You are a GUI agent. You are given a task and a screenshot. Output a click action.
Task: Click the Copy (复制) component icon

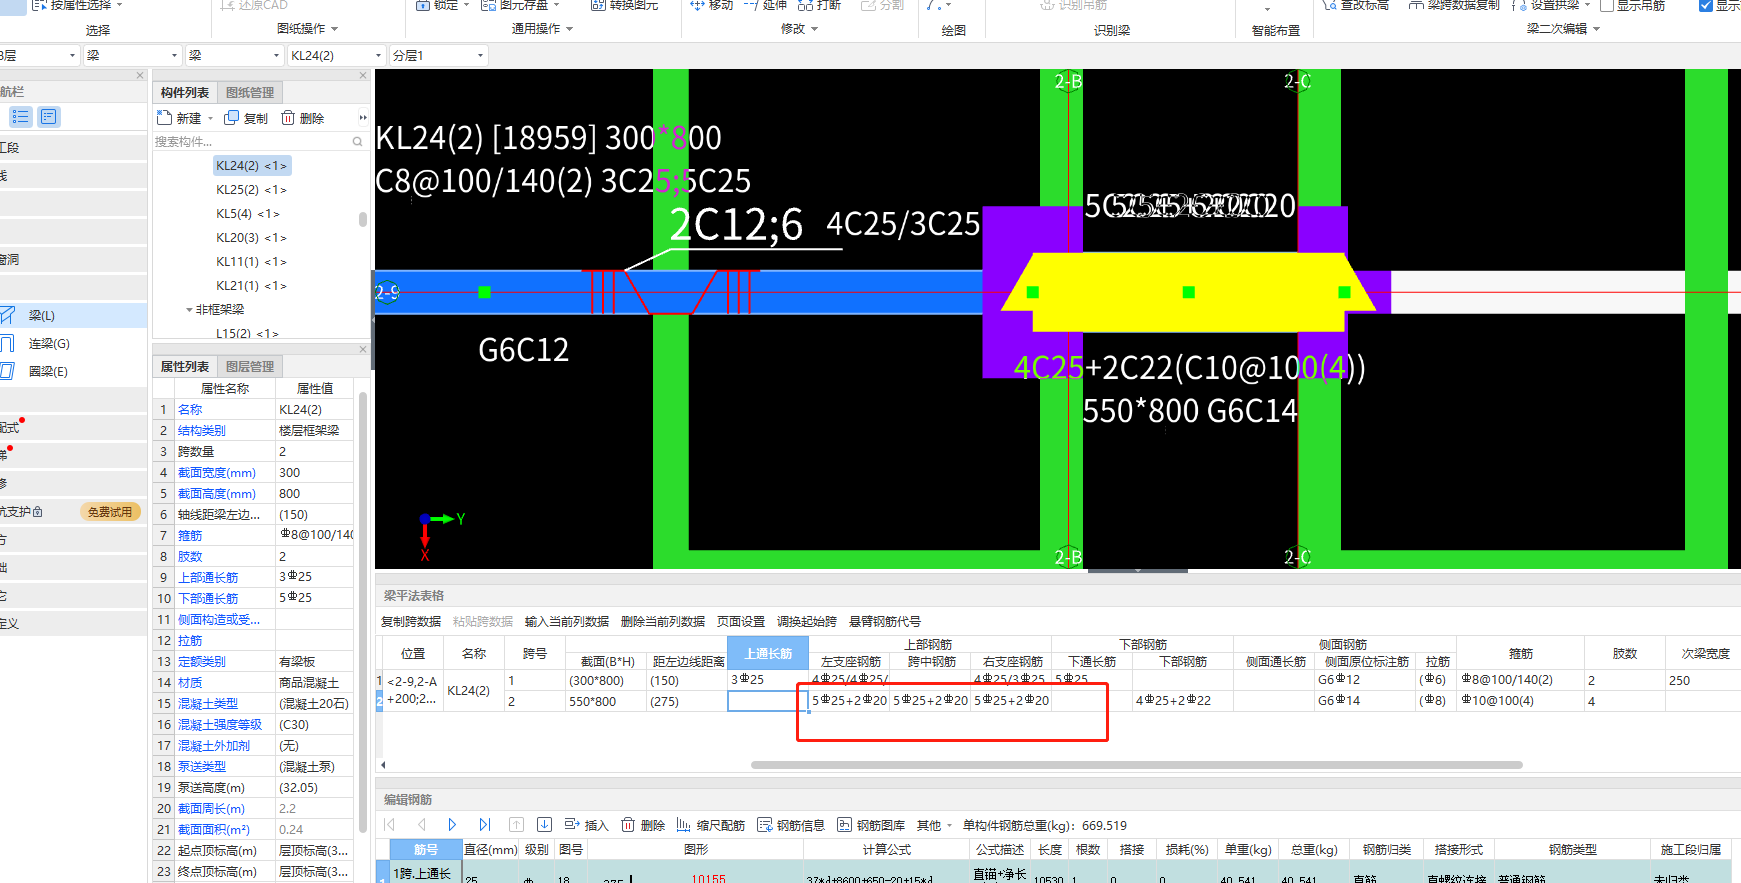point(232,118)
